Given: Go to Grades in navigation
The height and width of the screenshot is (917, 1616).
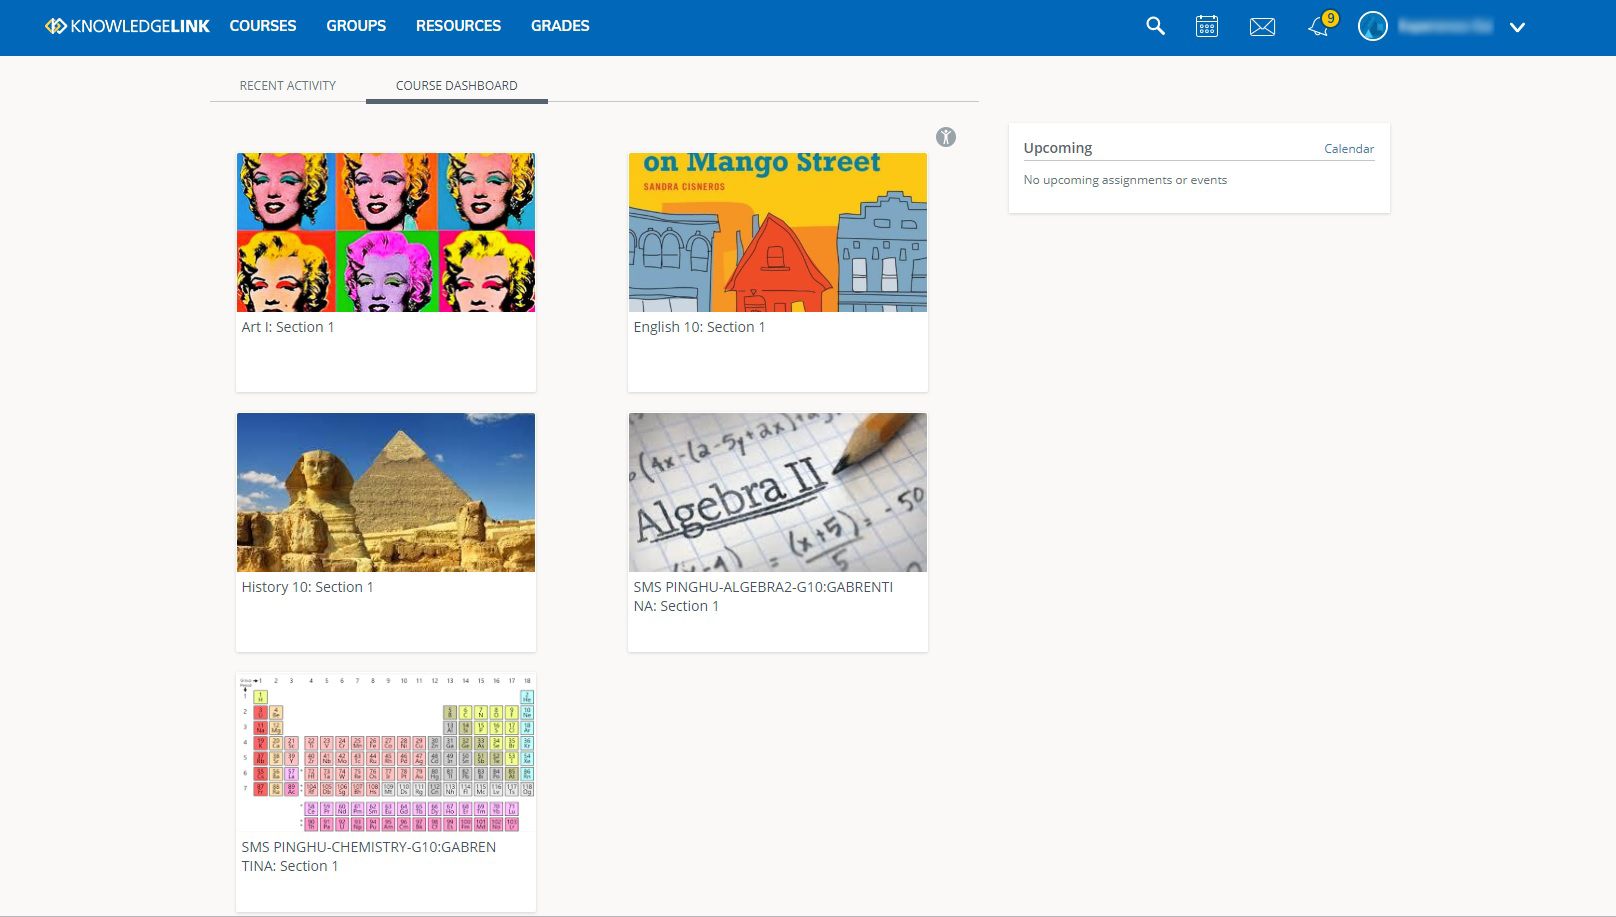Looking at the screenshot, I should click(x=560, y=26).
